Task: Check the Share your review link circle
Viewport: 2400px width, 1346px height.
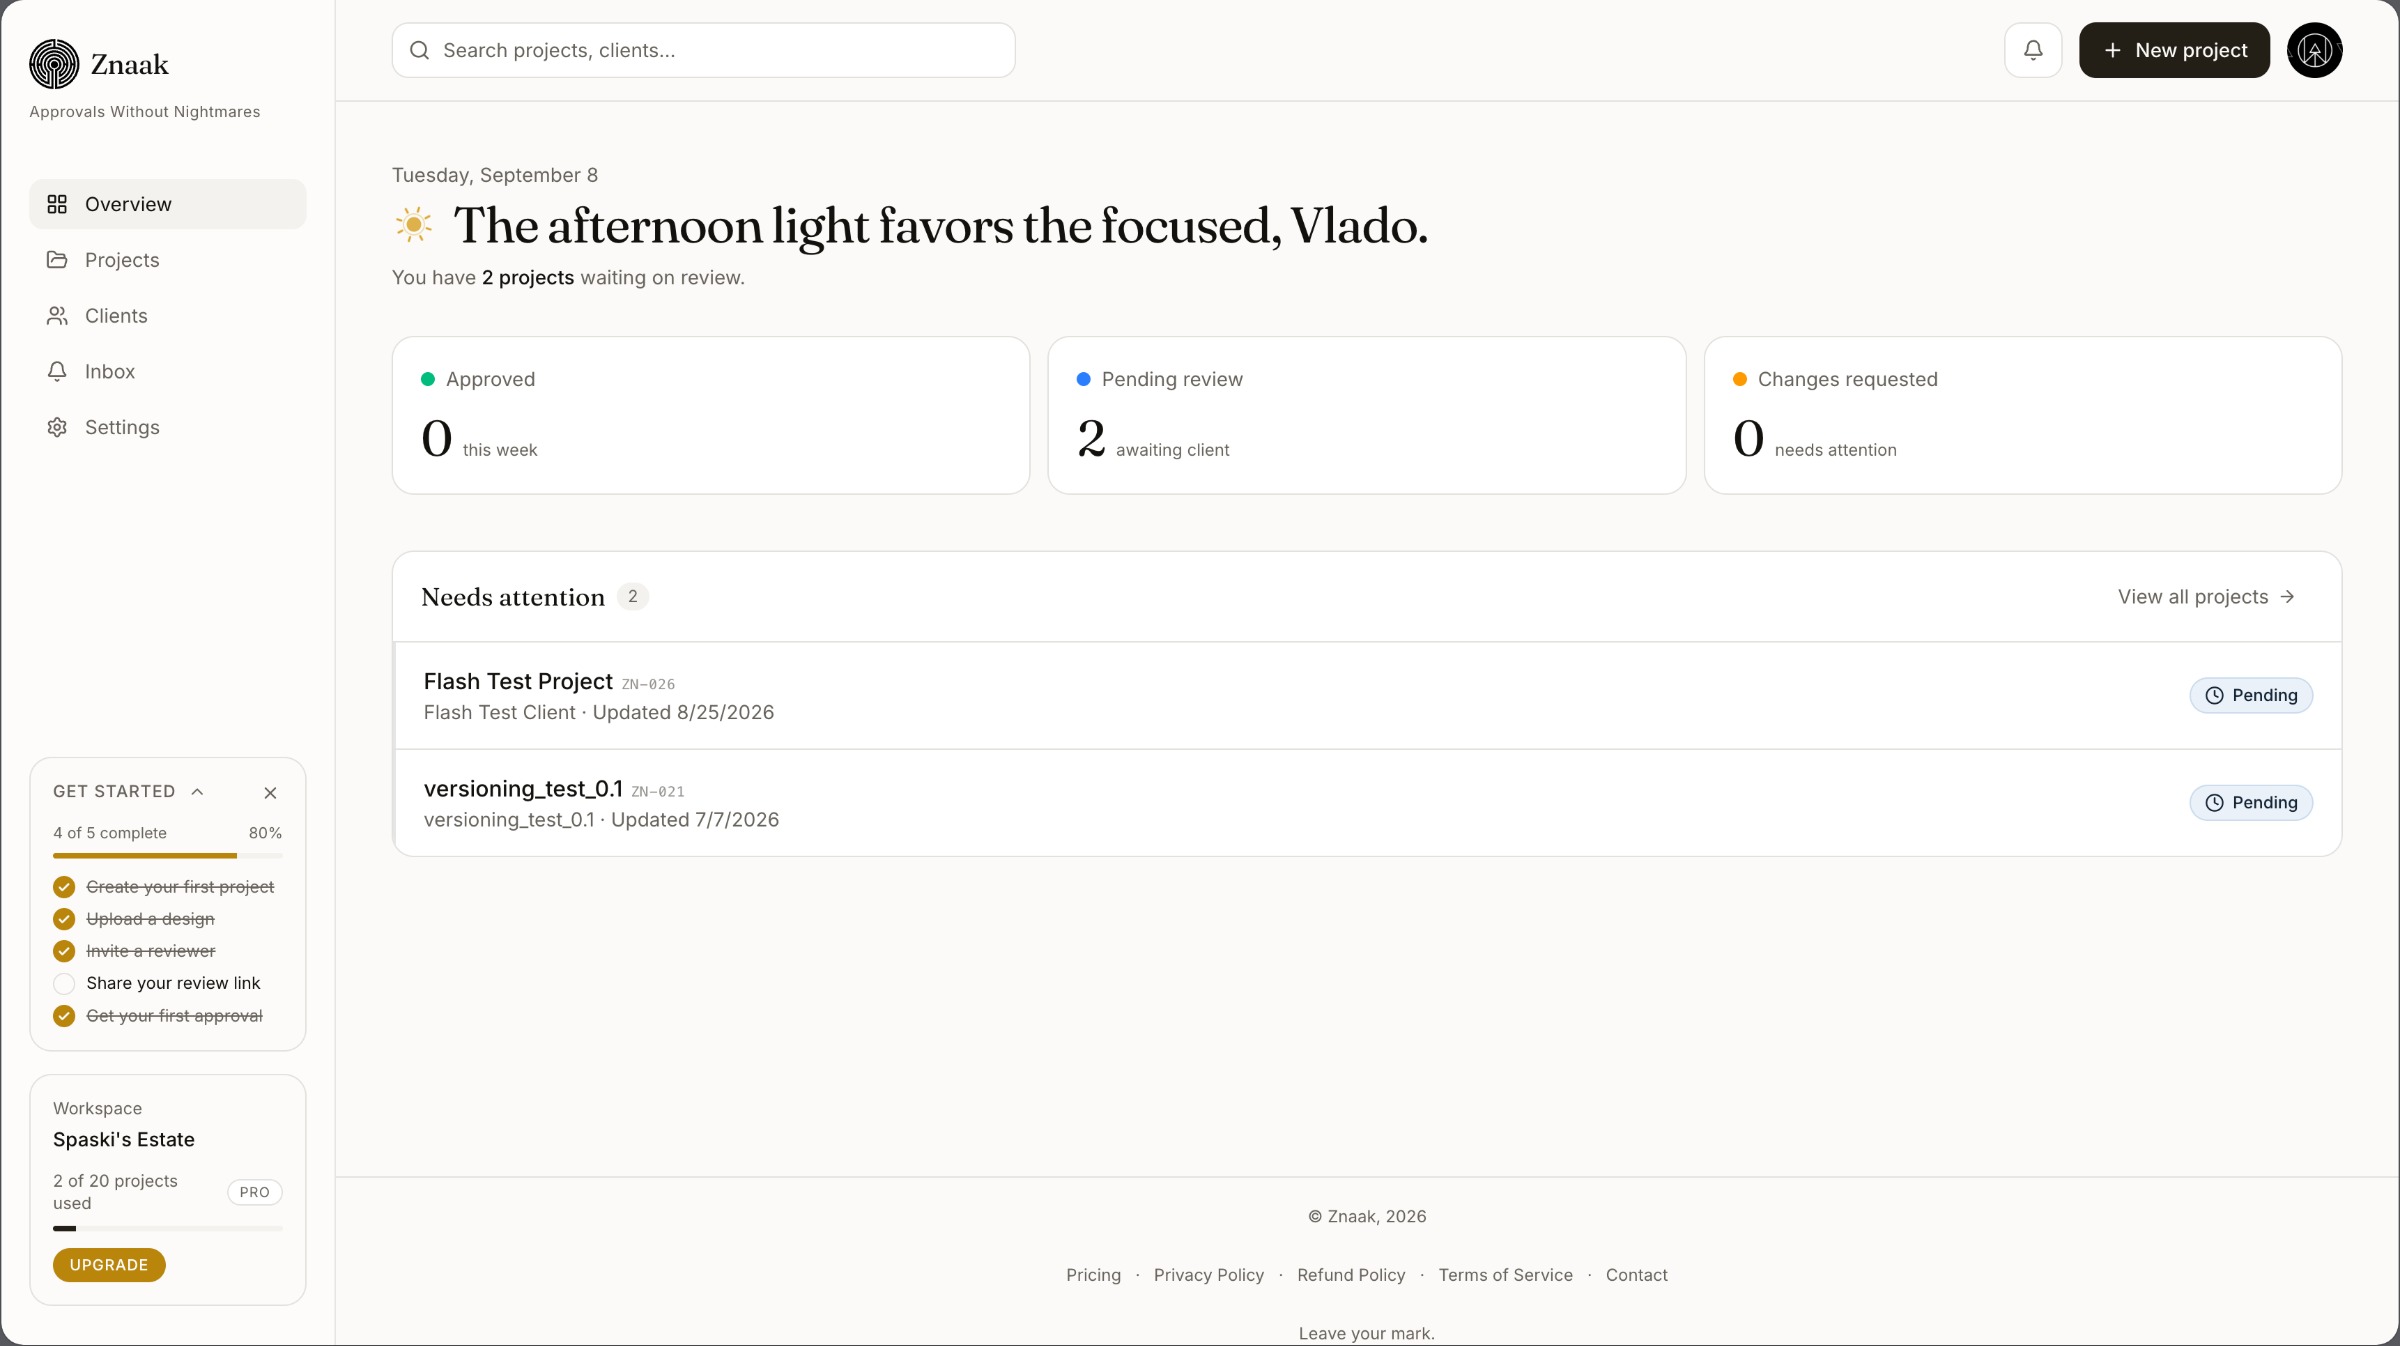Action: [x=64, y=983]
